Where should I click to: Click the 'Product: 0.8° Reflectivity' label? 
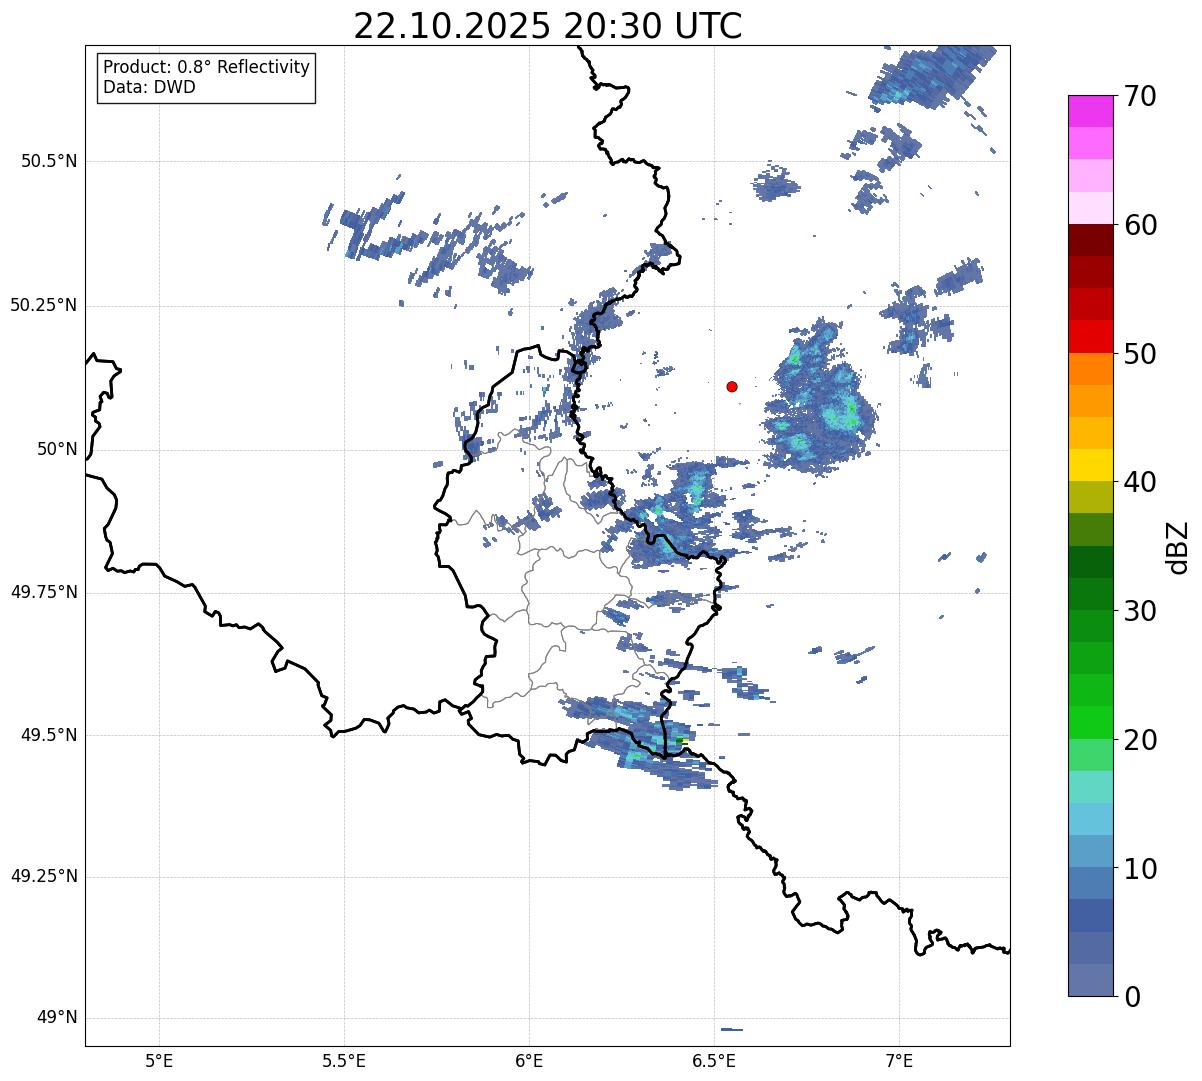[207, 67]
